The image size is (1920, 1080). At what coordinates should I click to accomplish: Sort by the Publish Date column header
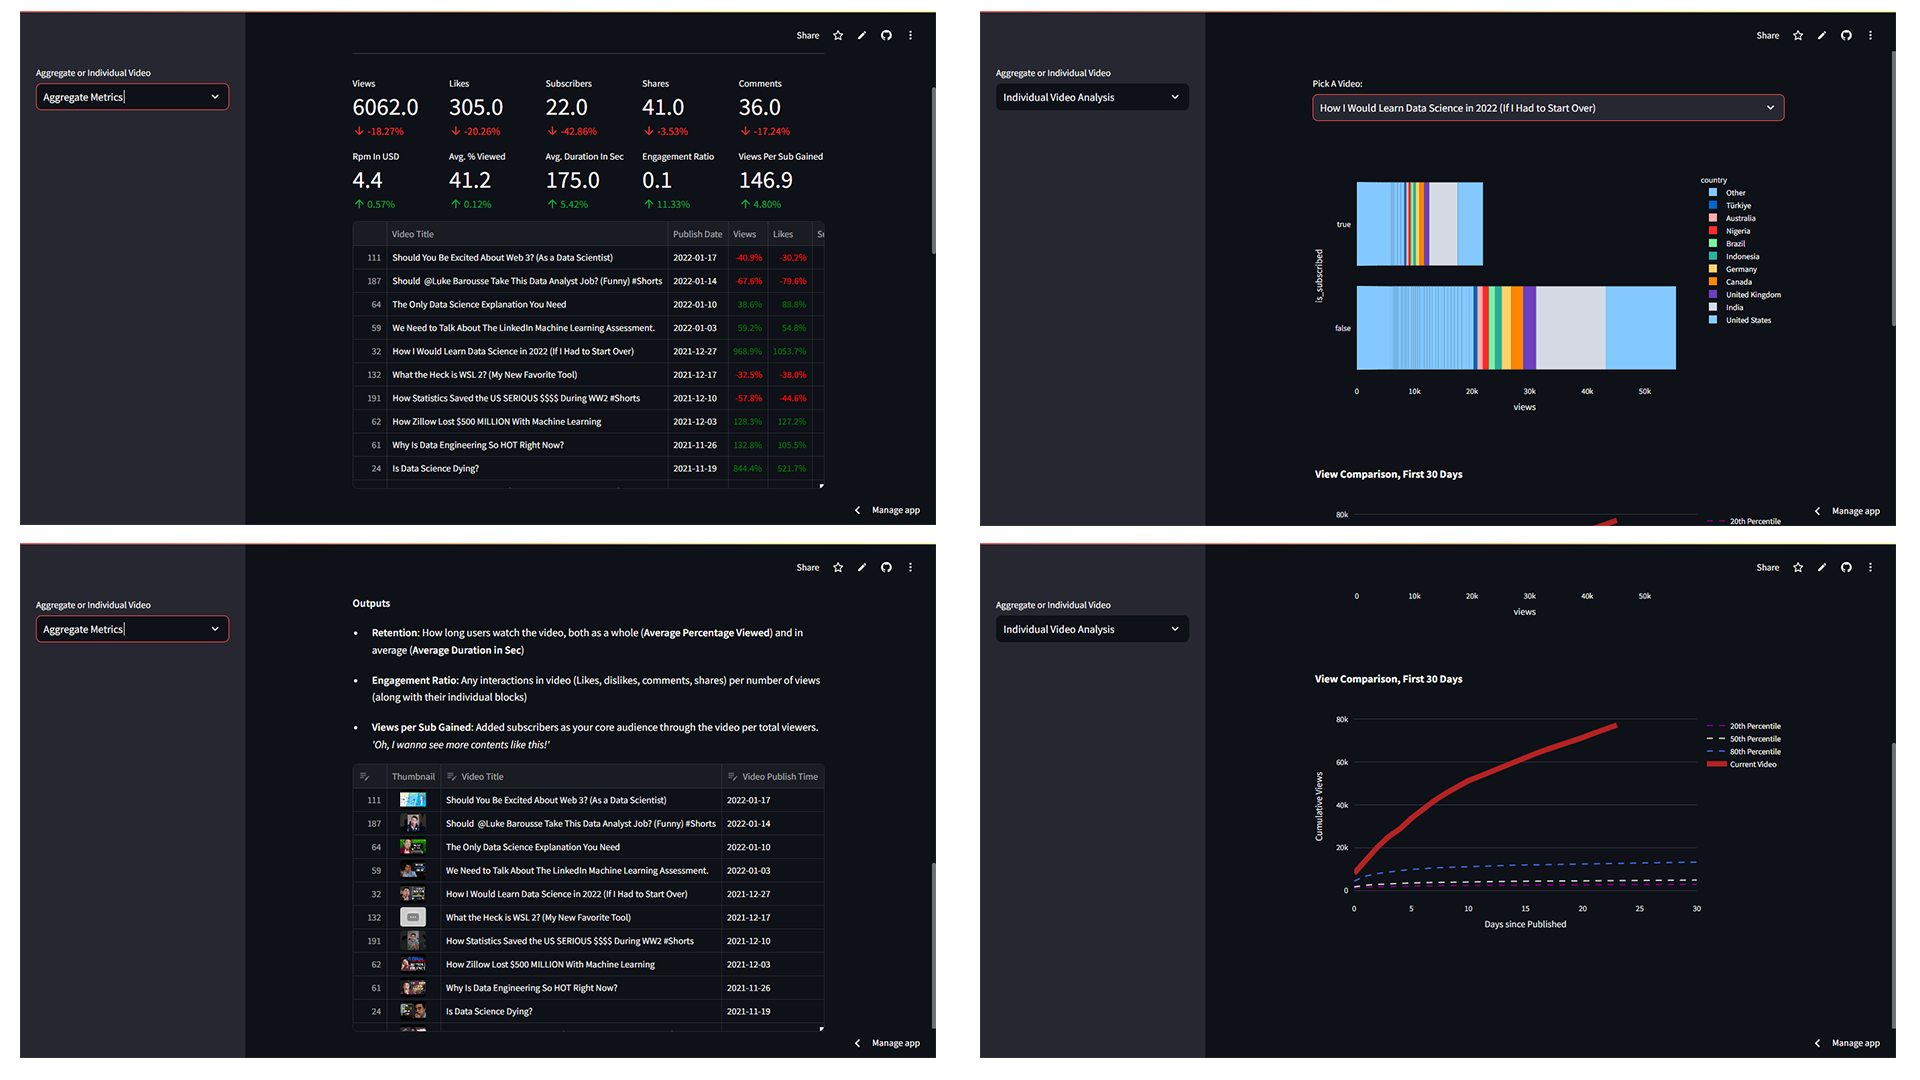[x=697, y=235]
